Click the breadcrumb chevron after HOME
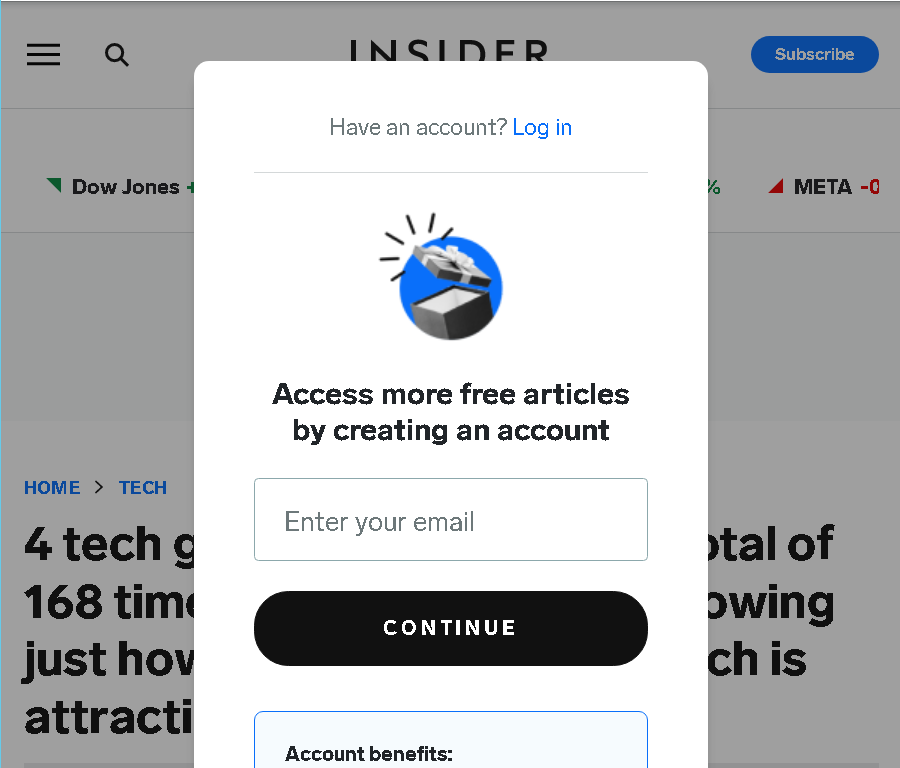The height and width of the screenshot is (768, 900). (x=99, y=487)
